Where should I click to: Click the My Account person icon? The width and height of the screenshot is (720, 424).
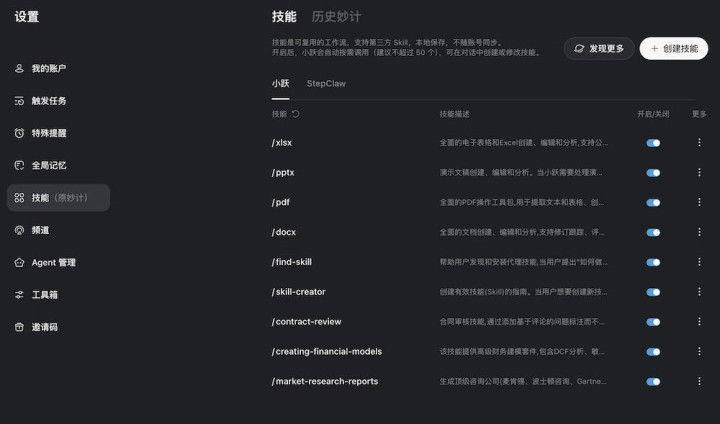(19, 68)
